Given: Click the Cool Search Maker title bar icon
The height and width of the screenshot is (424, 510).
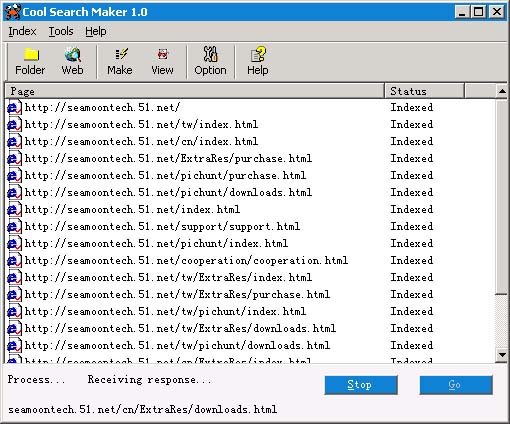Looking at the screenshot, I should coord(13,12).
